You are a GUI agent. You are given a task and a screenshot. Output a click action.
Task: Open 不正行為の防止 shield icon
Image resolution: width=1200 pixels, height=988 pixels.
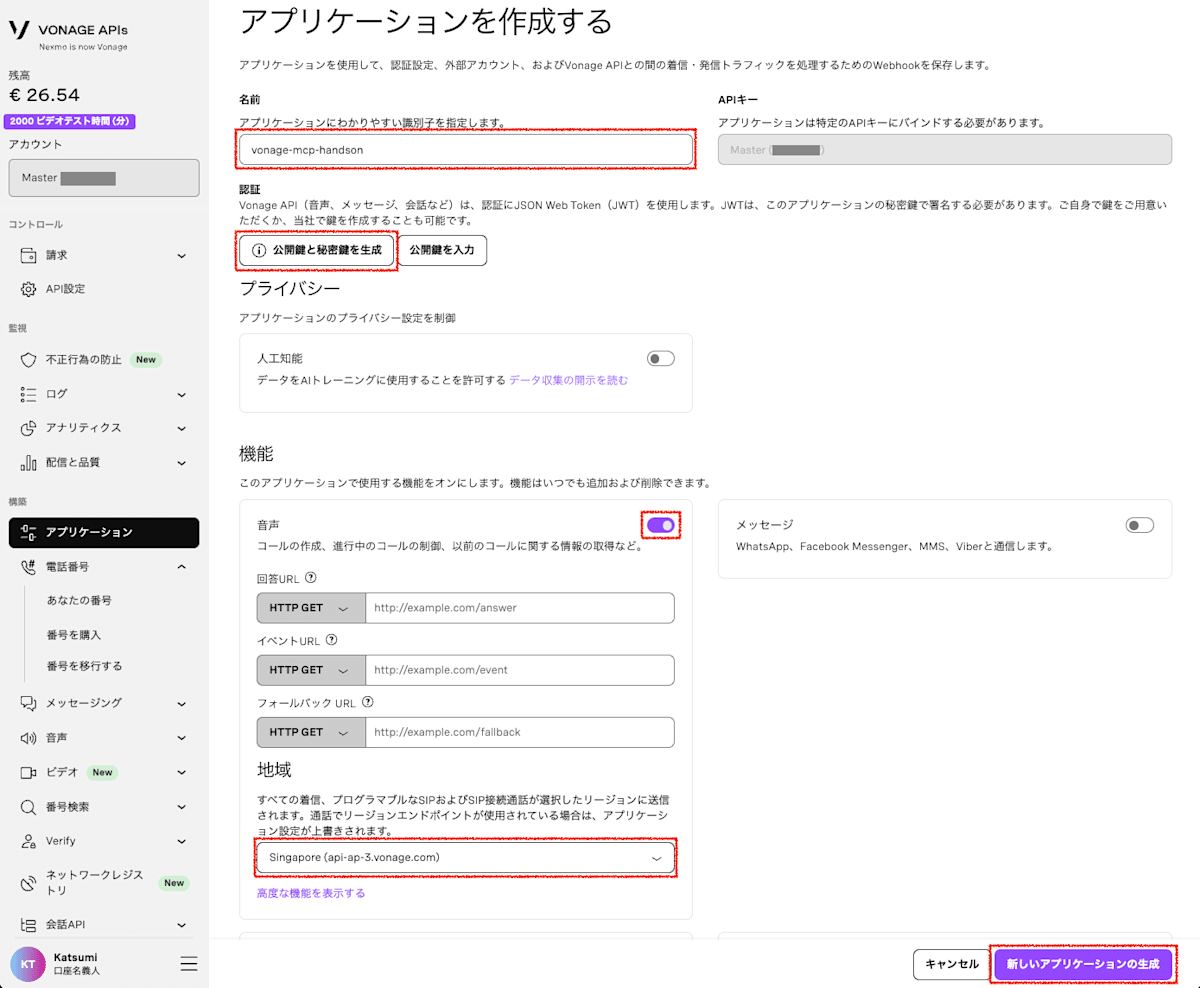coord(28,359)
